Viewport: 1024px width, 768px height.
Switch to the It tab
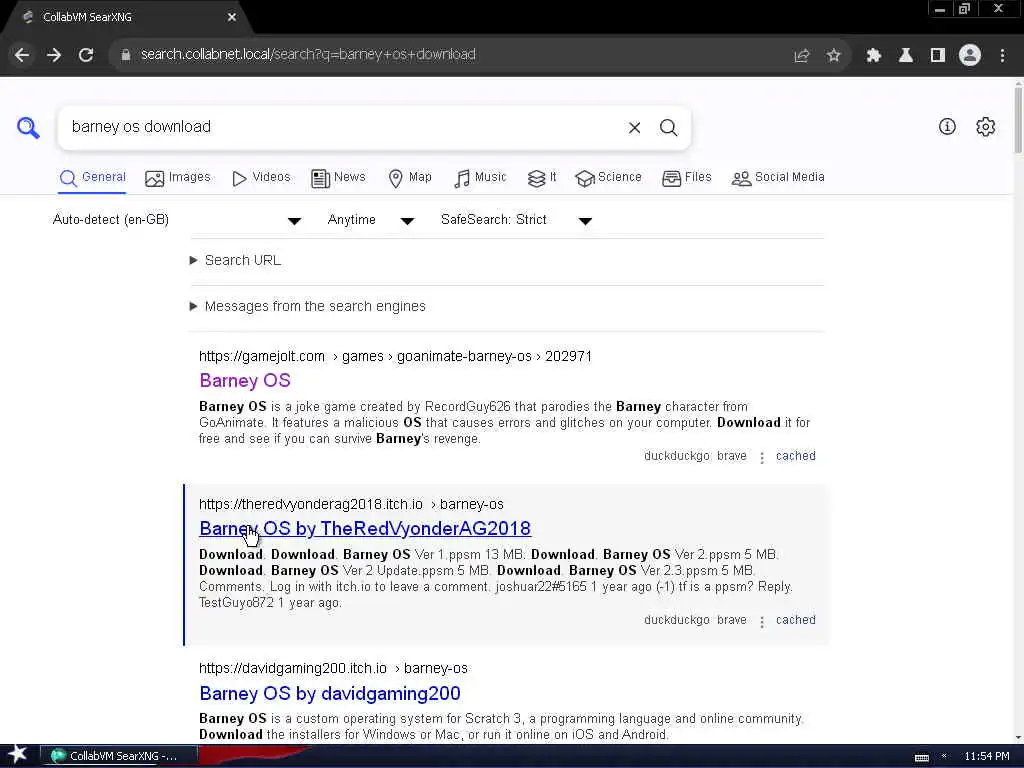pos(542,178)
